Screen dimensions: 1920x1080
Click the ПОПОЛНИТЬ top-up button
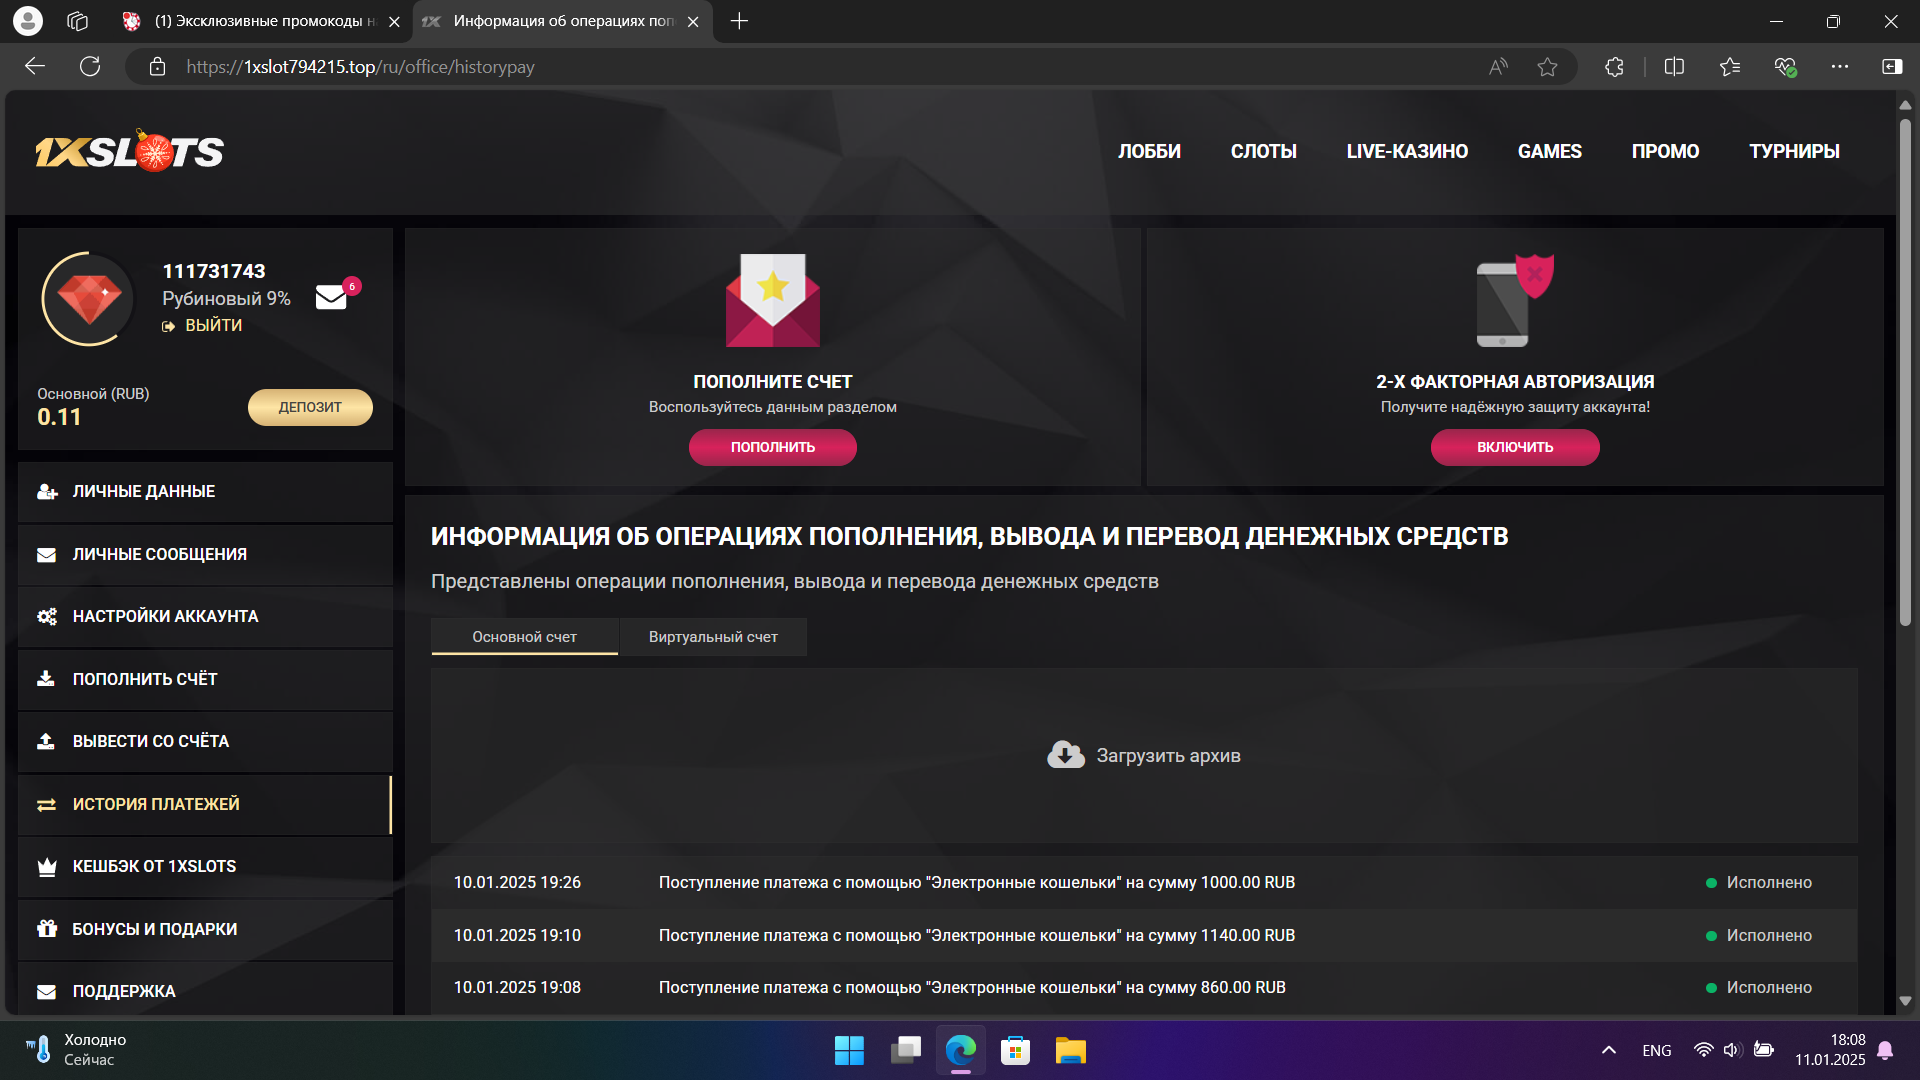click(772, 447)
